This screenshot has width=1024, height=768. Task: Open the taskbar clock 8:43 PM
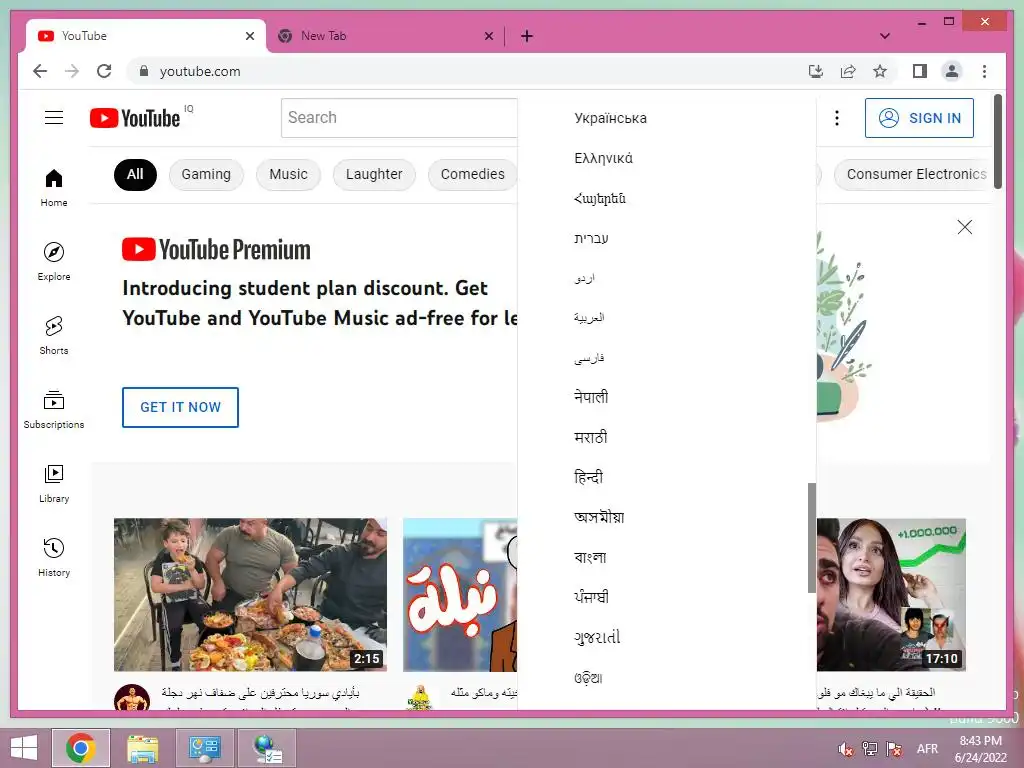(980, 749)
